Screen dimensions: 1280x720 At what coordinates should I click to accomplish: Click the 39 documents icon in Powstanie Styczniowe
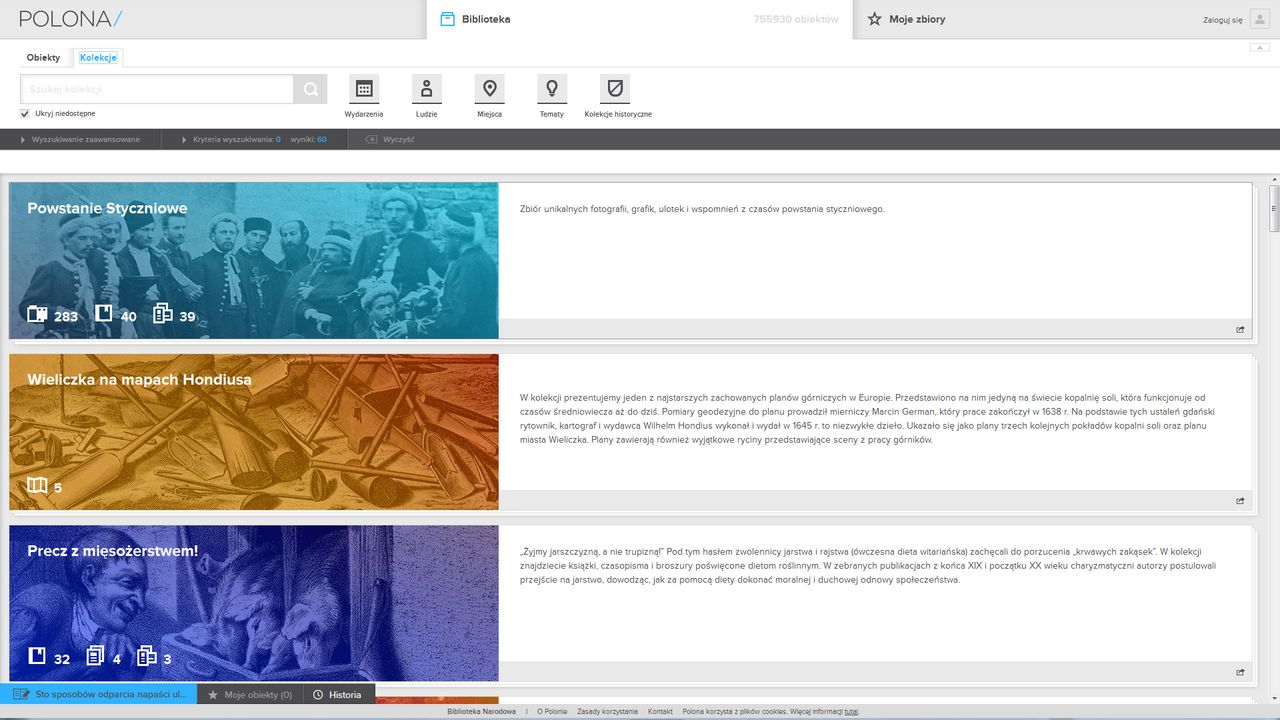tap(163, 314)
